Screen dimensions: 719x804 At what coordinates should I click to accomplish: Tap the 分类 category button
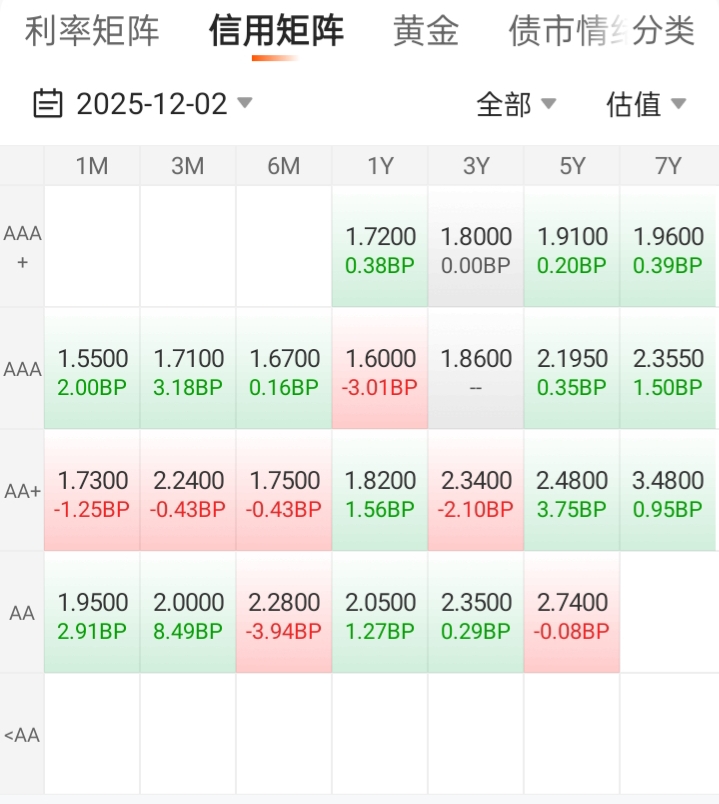click(663, 31)
